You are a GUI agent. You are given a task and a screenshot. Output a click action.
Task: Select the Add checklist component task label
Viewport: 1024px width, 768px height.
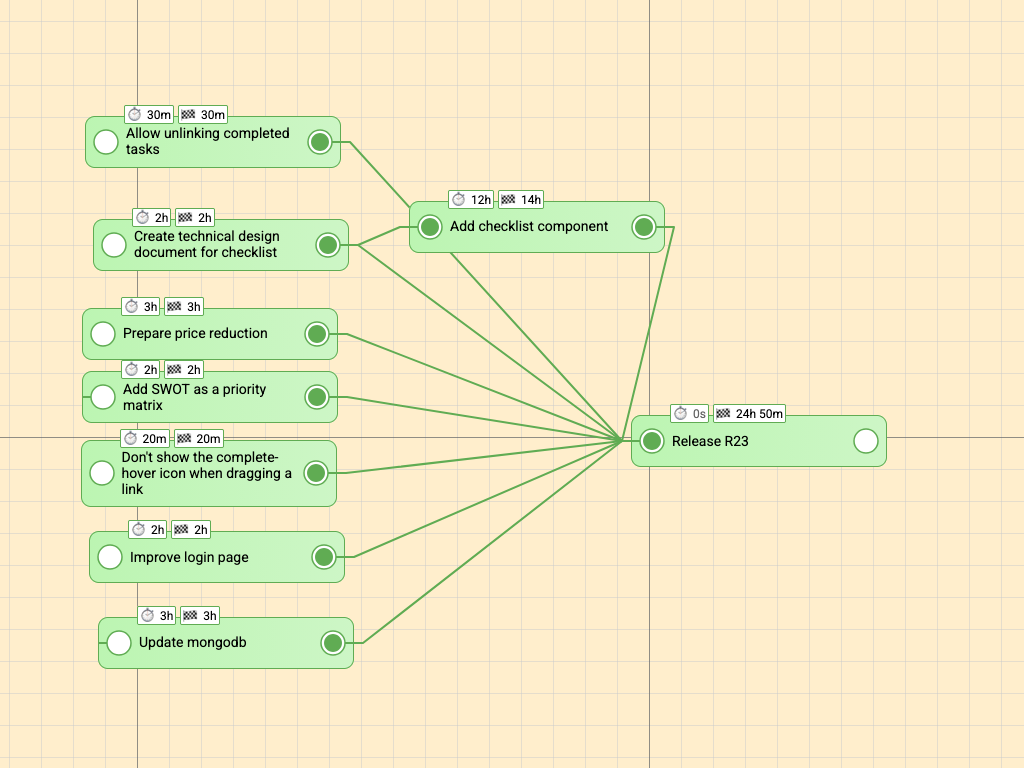(529, 227)
